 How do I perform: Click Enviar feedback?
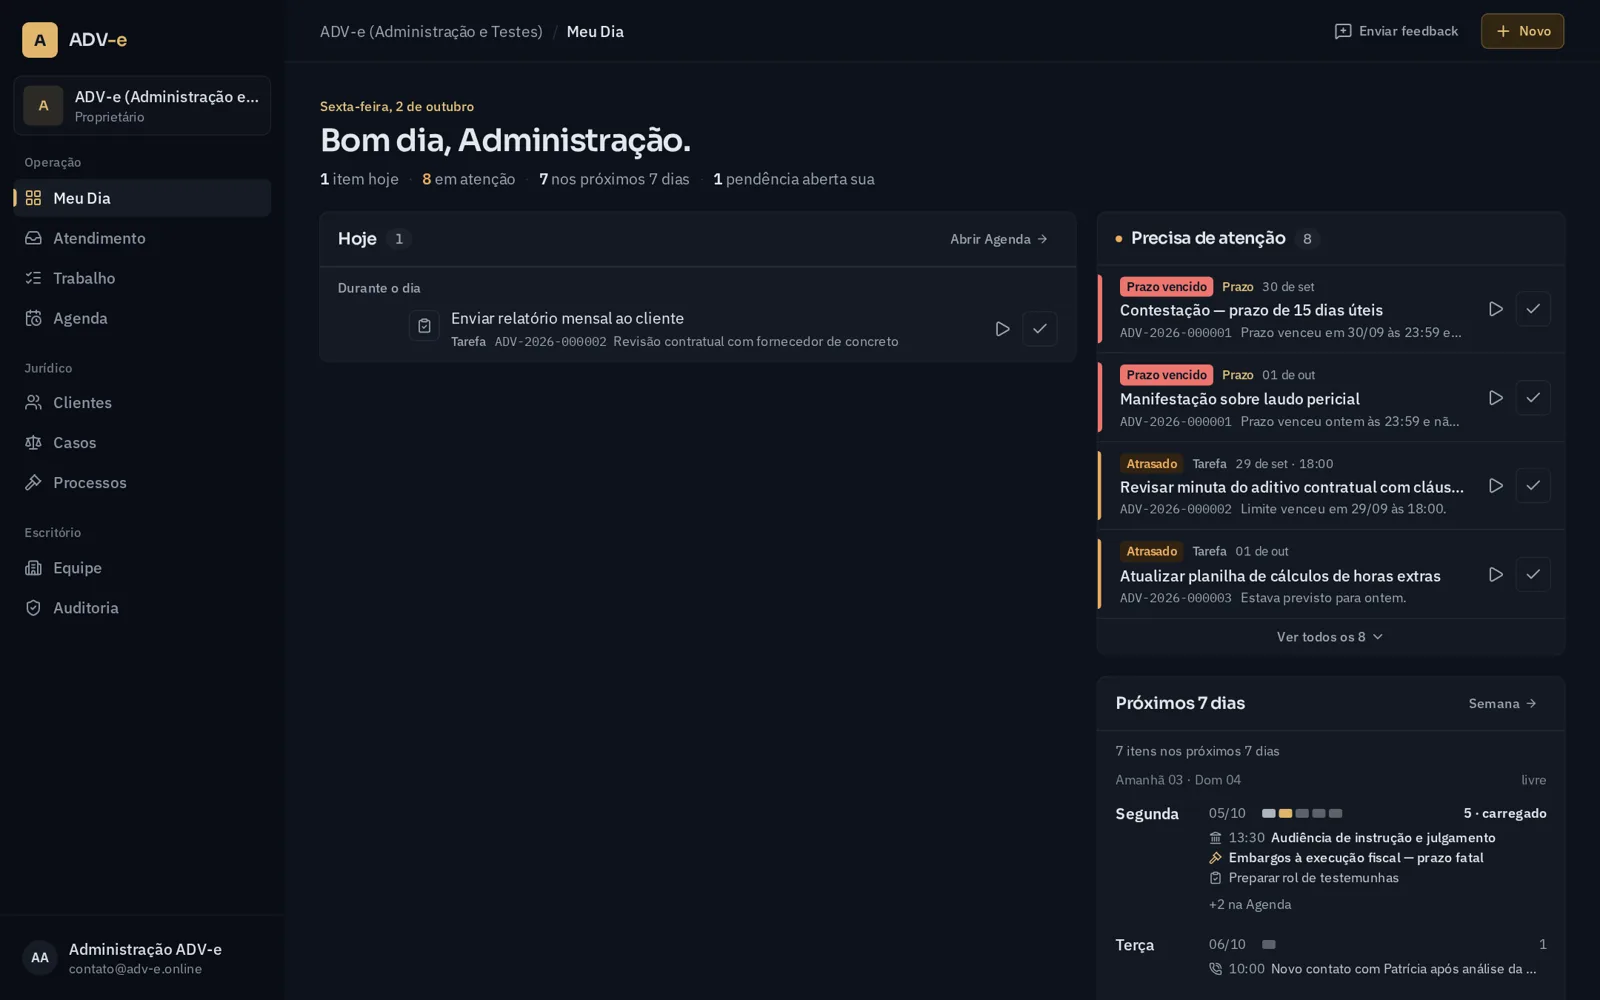pyautogui.click(x=1396, y=31)
